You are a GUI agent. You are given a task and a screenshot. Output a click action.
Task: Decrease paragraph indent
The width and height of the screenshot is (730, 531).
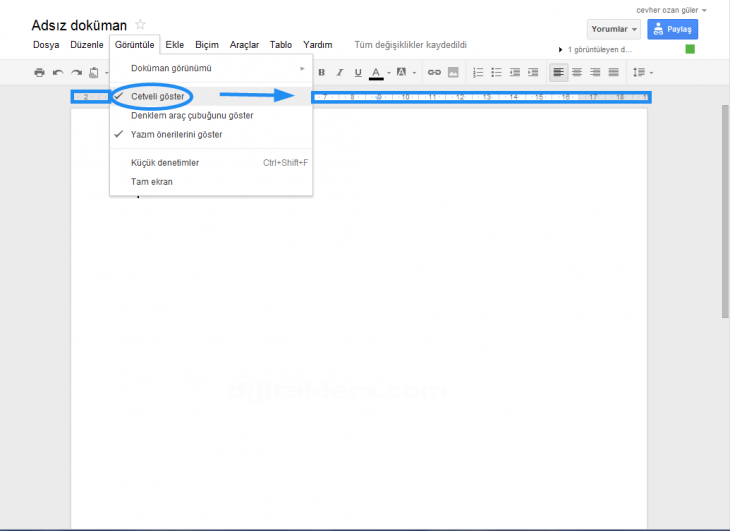pyautogui.click(x=515, y=73)
